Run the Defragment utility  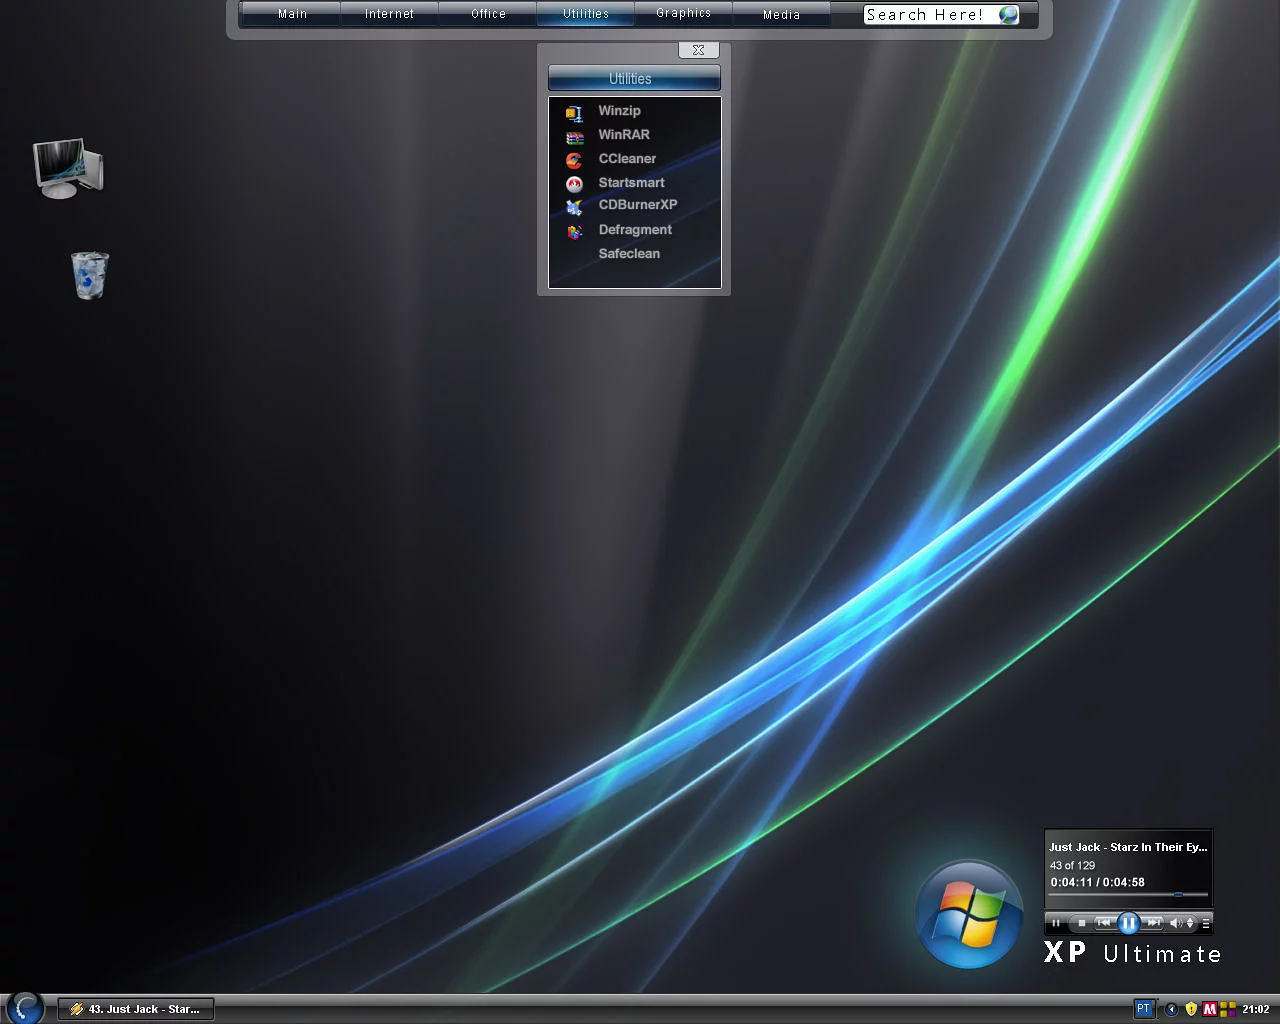[634, 230]
